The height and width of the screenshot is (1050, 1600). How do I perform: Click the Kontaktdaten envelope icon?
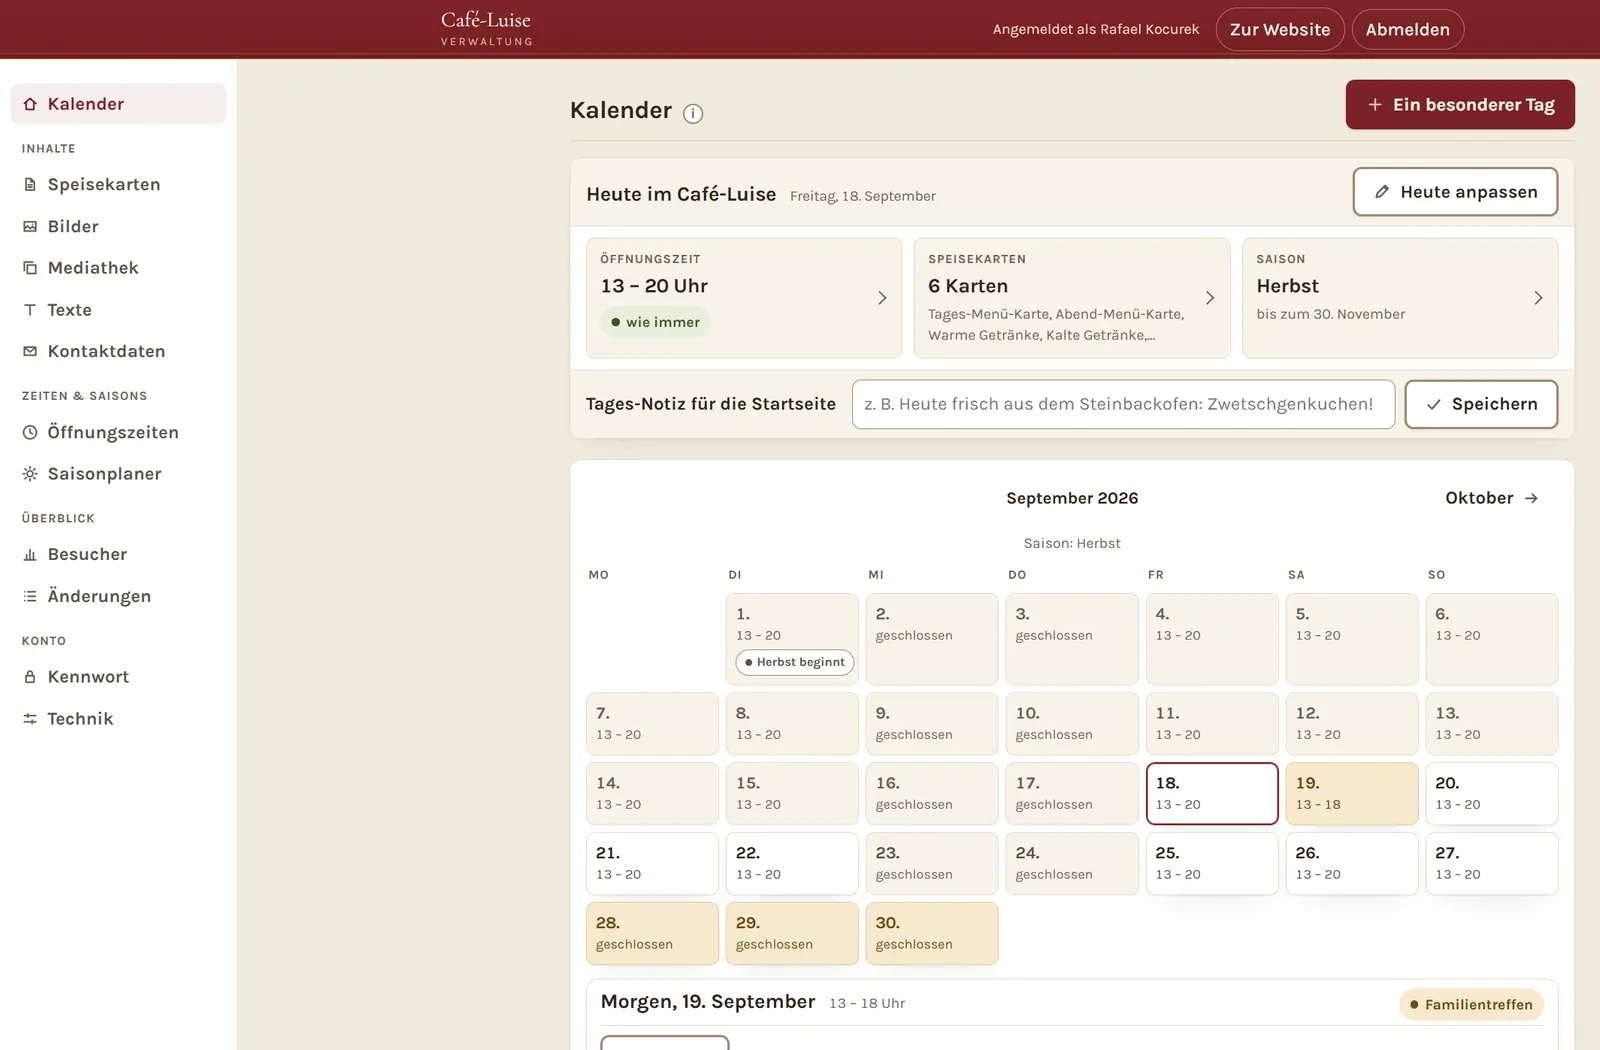[x=30, y=352]
